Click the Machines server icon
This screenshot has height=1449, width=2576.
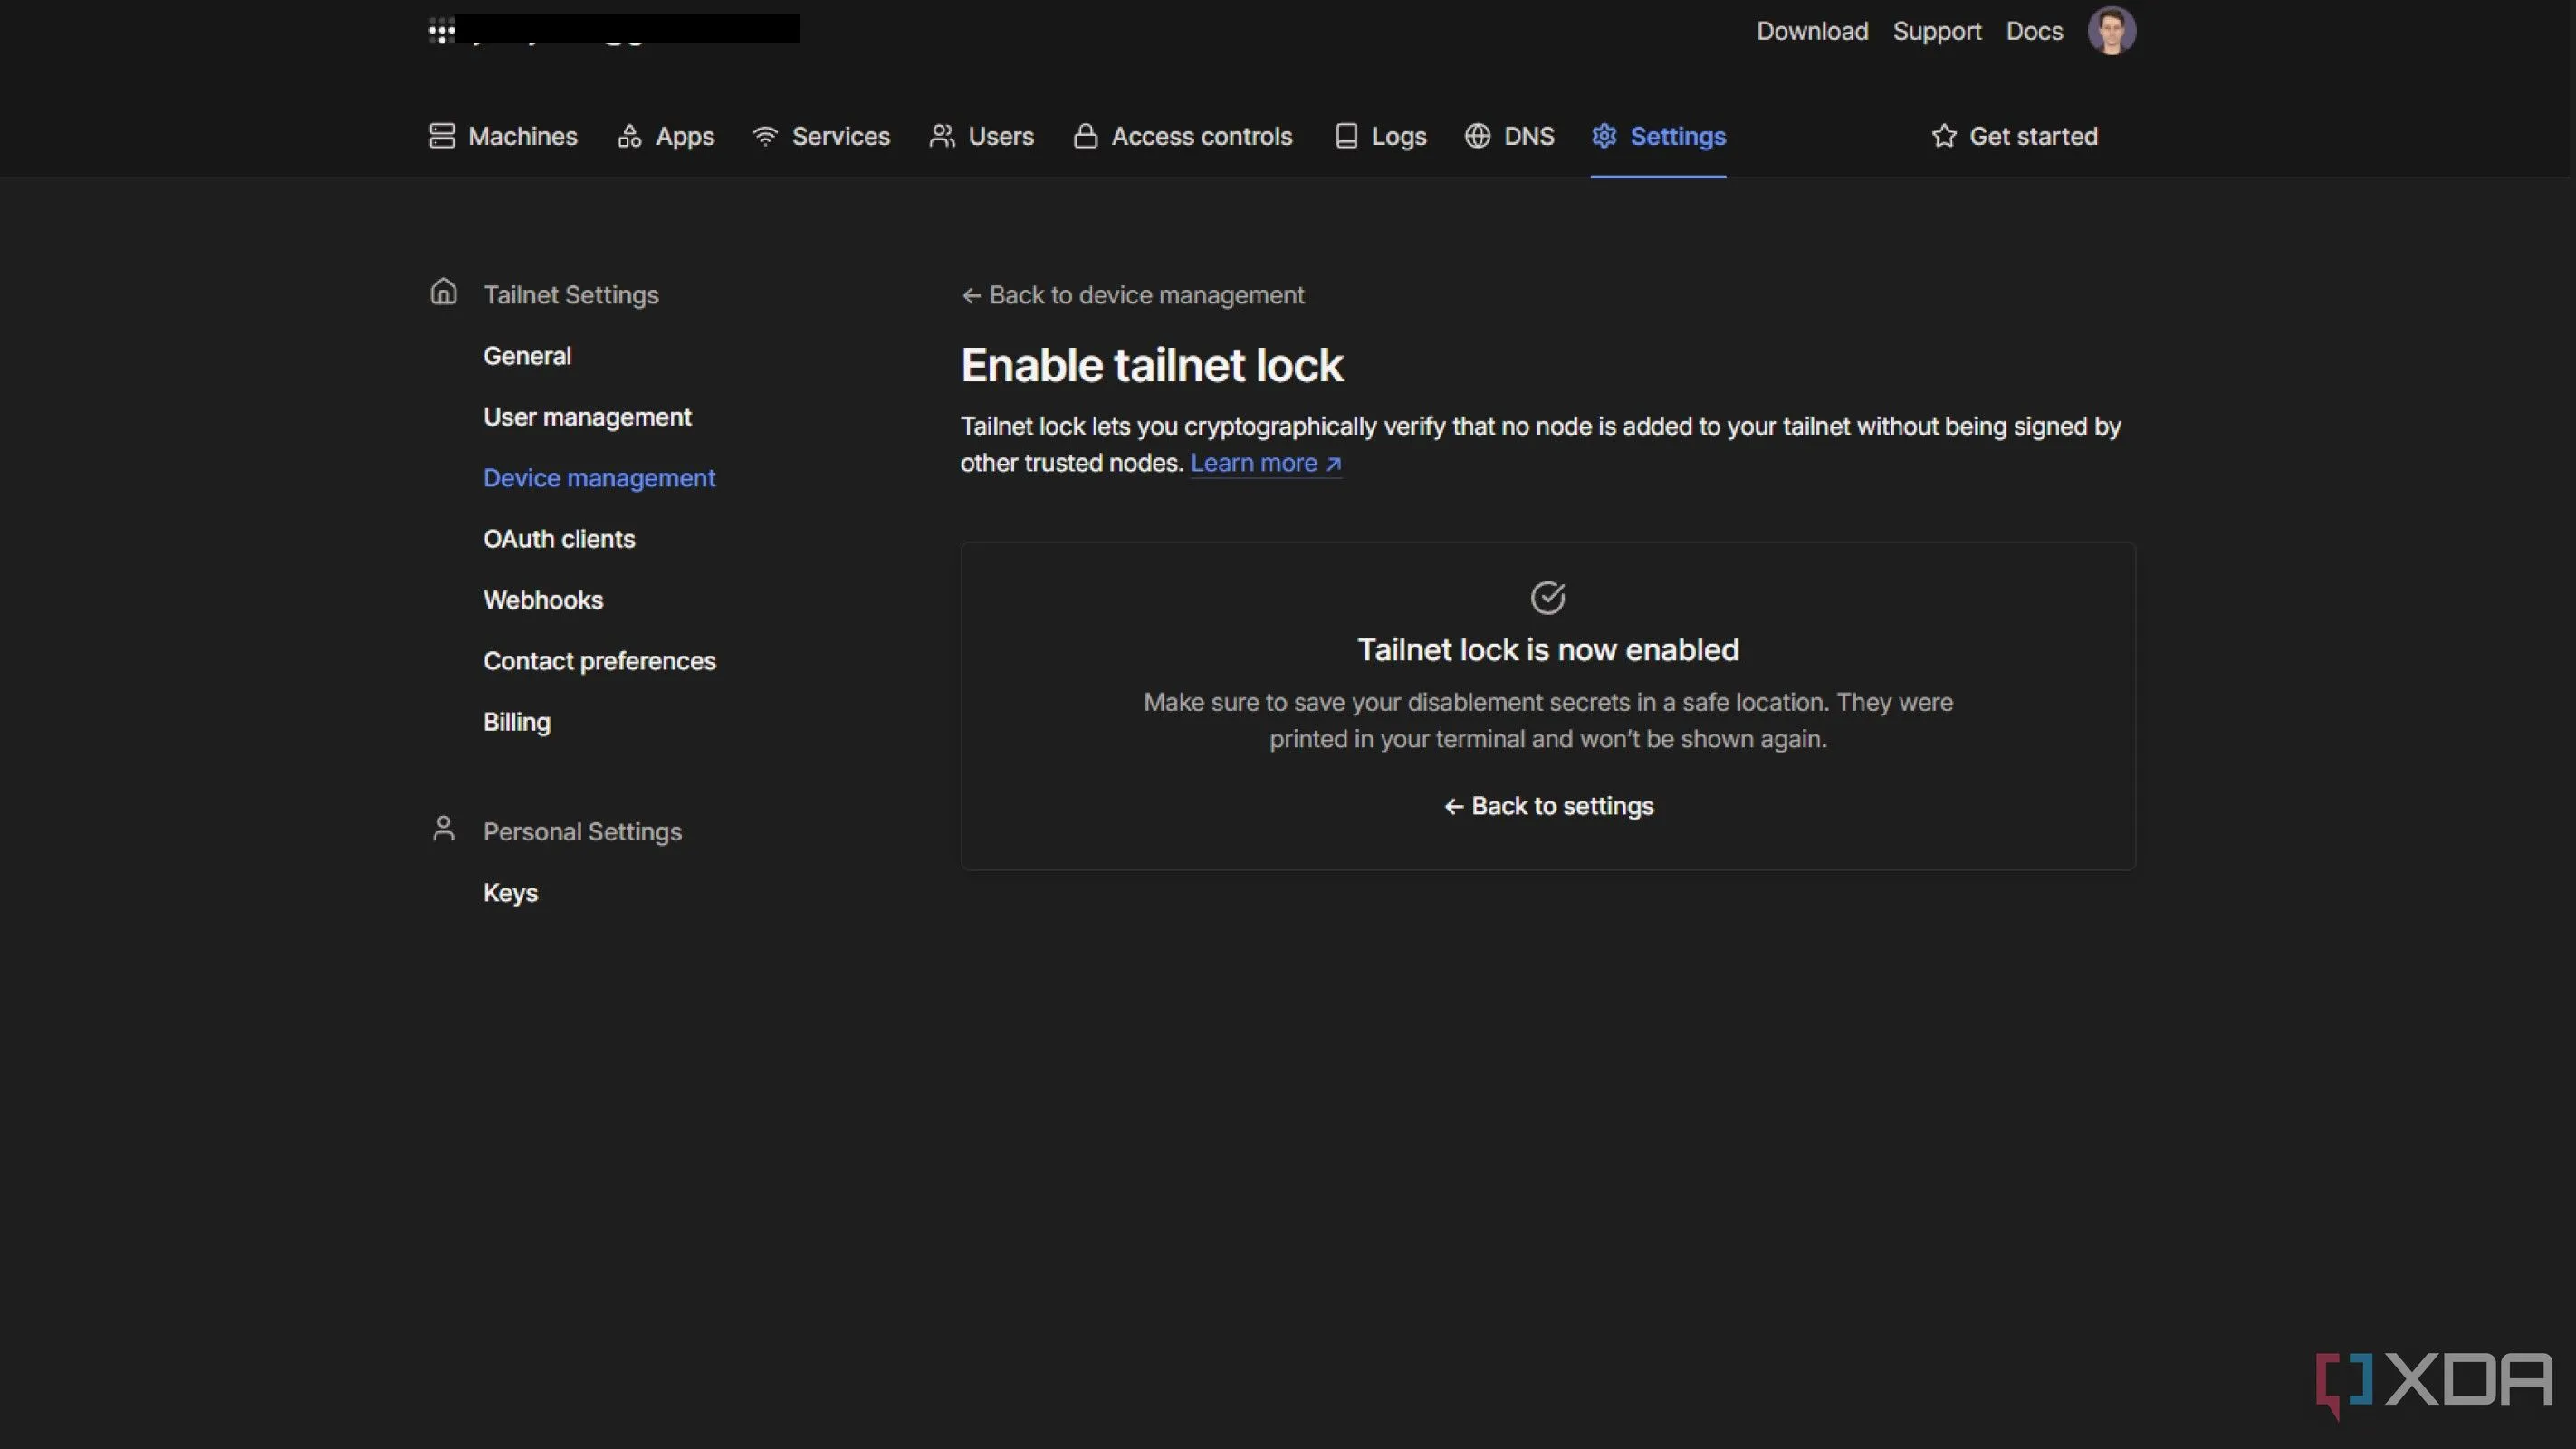442,136
